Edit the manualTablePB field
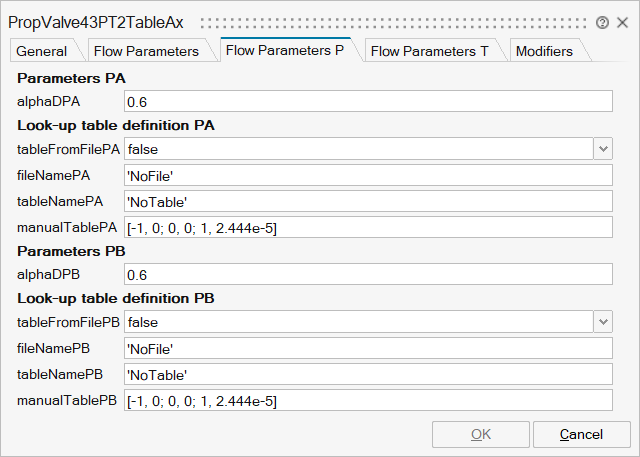Image resolution: width=640 pixels, height=457 pixels. click(x=367, y=401)
